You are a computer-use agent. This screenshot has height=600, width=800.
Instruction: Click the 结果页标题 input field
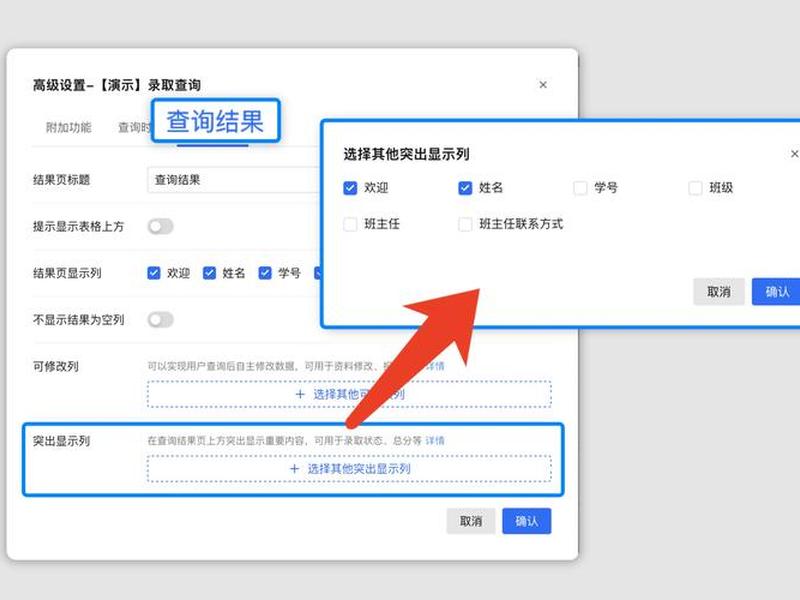tap(235, 180)
